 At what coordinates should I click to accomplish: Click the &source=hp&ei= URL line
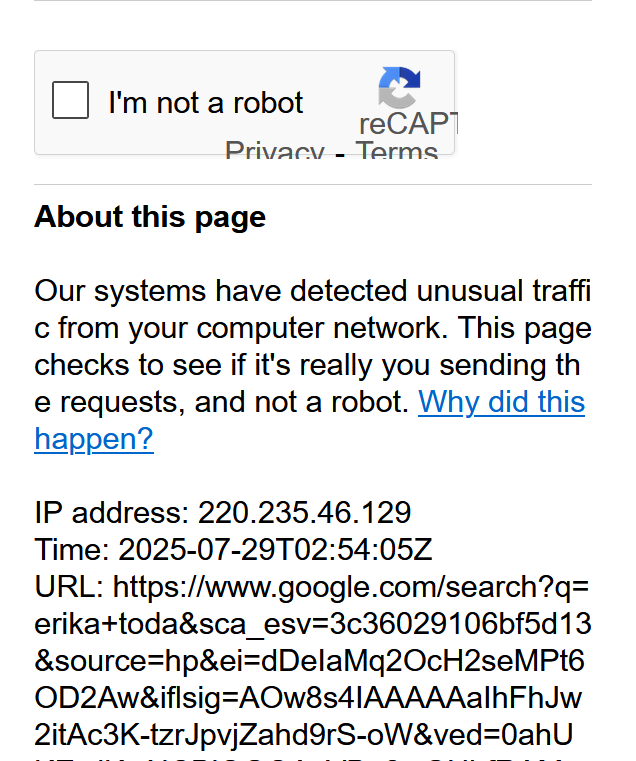coord(309,661)
